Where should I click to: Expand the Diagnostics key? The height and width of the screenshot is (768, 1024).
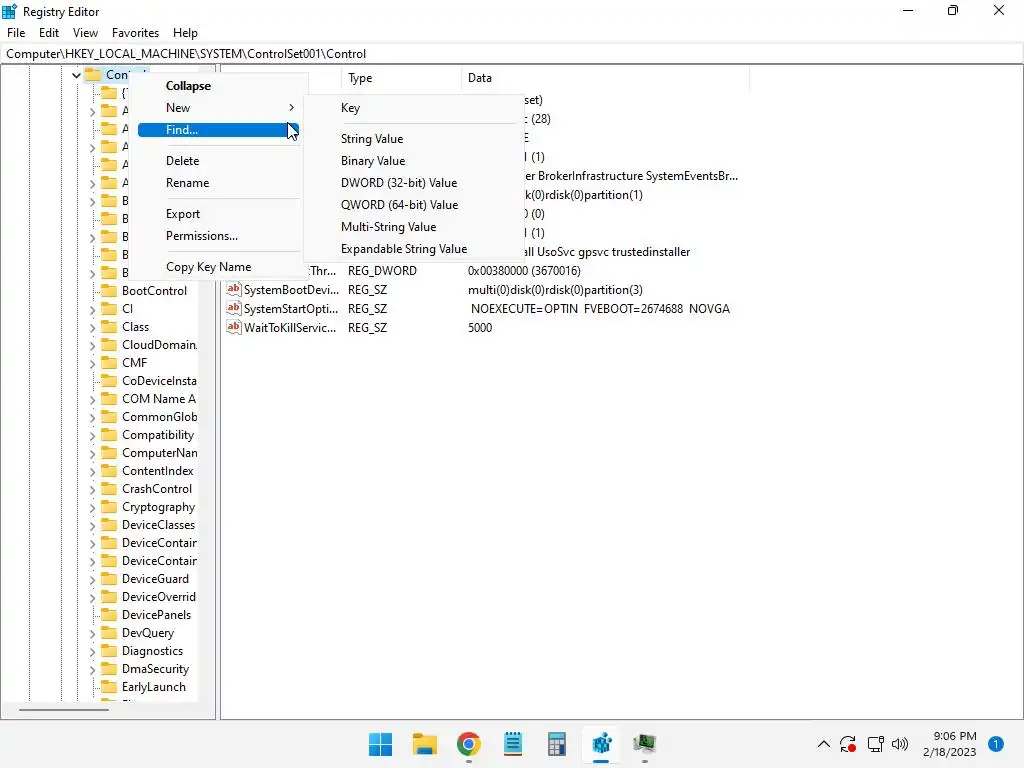92,652
